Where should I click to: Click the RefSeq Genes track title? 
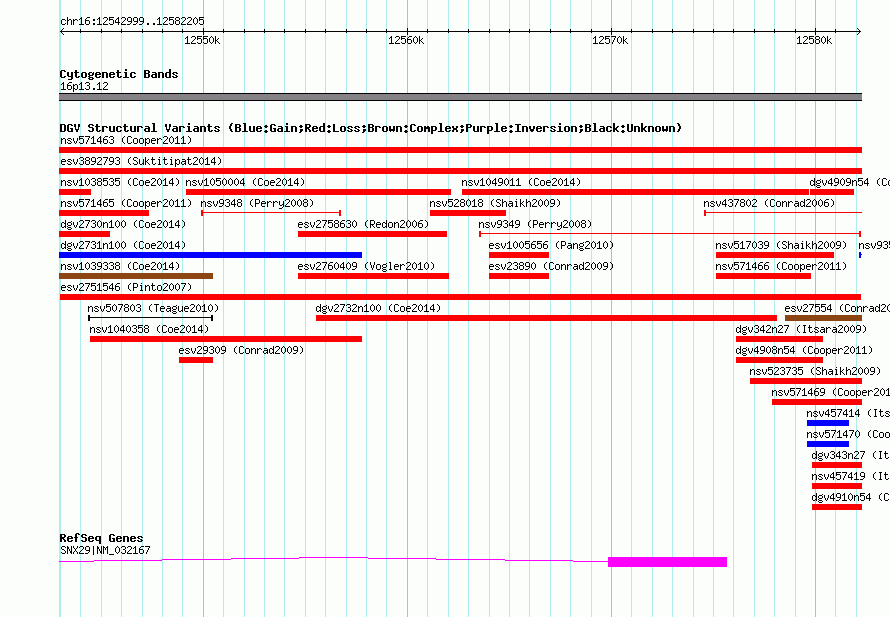click(x=101, y=538)
